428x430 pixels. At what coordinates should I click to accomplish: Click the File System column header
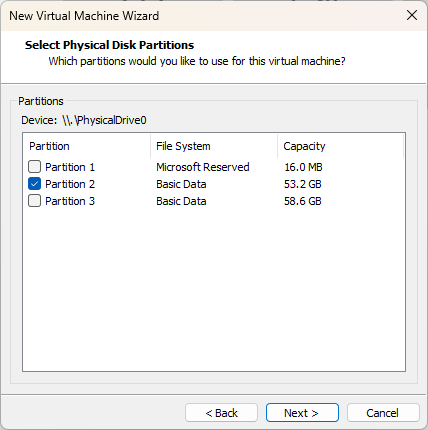pos(214,146)
